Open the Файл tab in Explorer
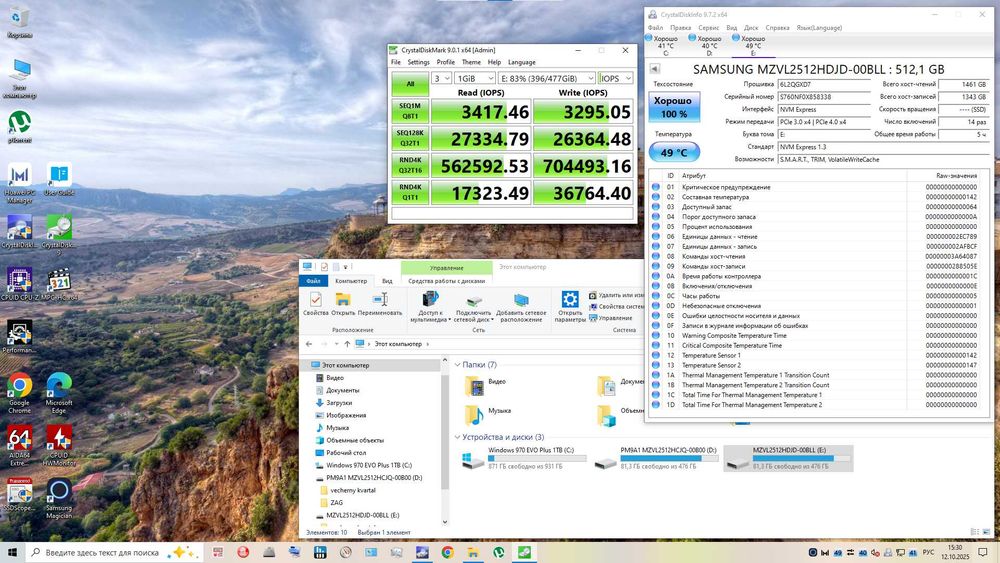The width and height of the screenshot is (1000, 563). (x=313, y=281)
